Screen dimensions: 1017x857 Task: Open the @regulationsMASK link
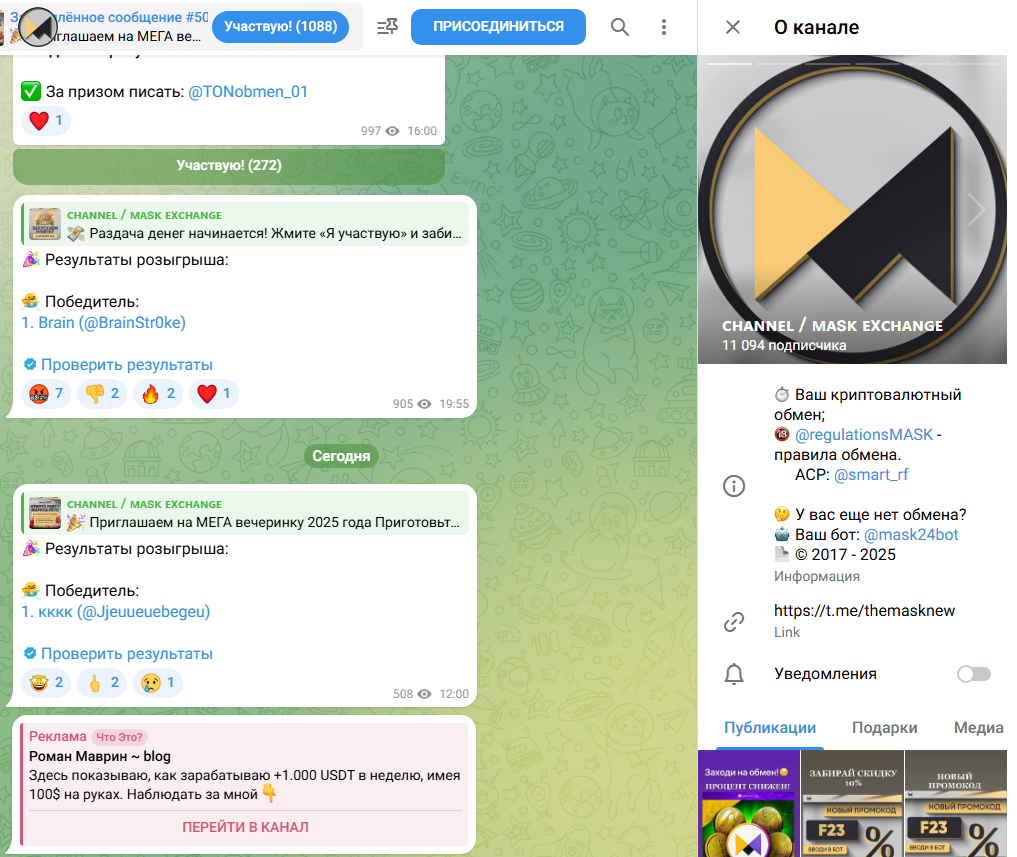click(x=864, y=435)
